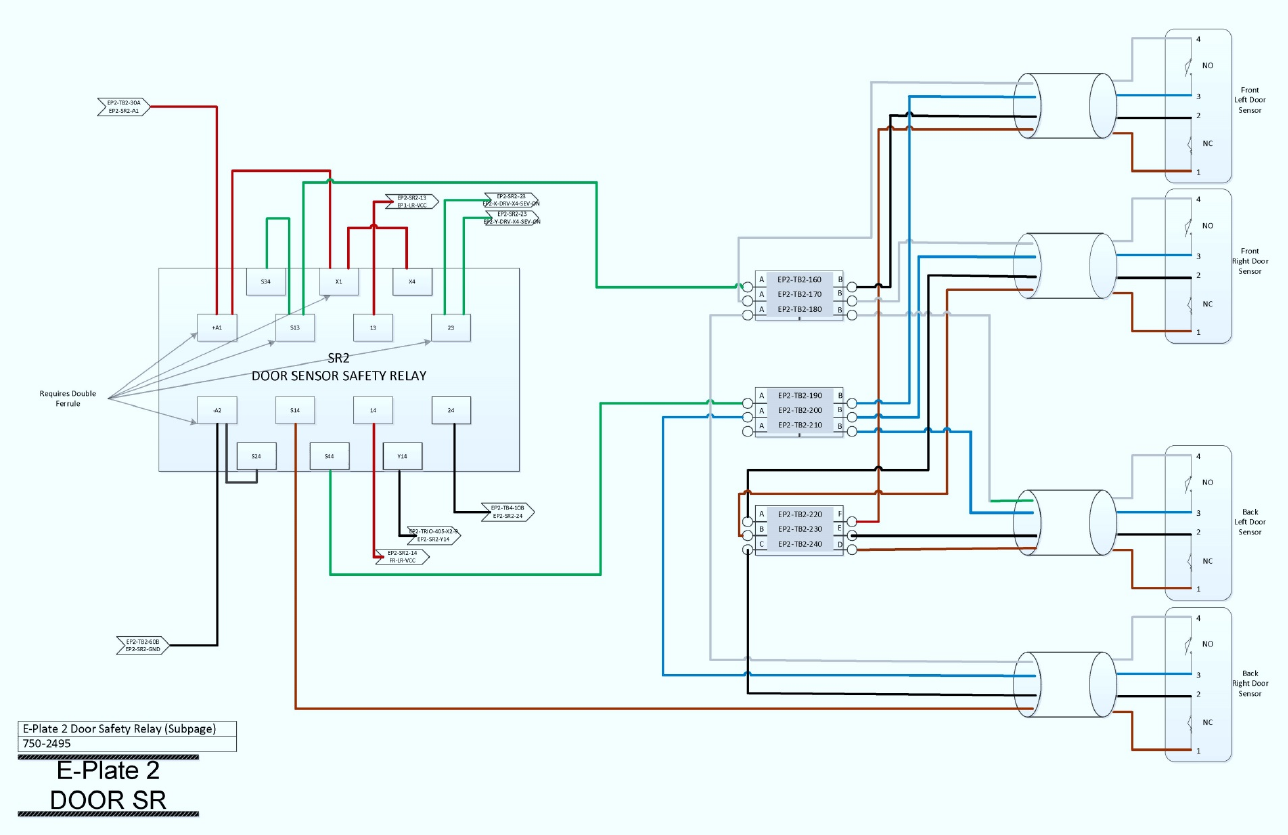This screenshot has height=835, width=1288.
Task: Click the X1 terminal box
Action: tap(339, 282)
